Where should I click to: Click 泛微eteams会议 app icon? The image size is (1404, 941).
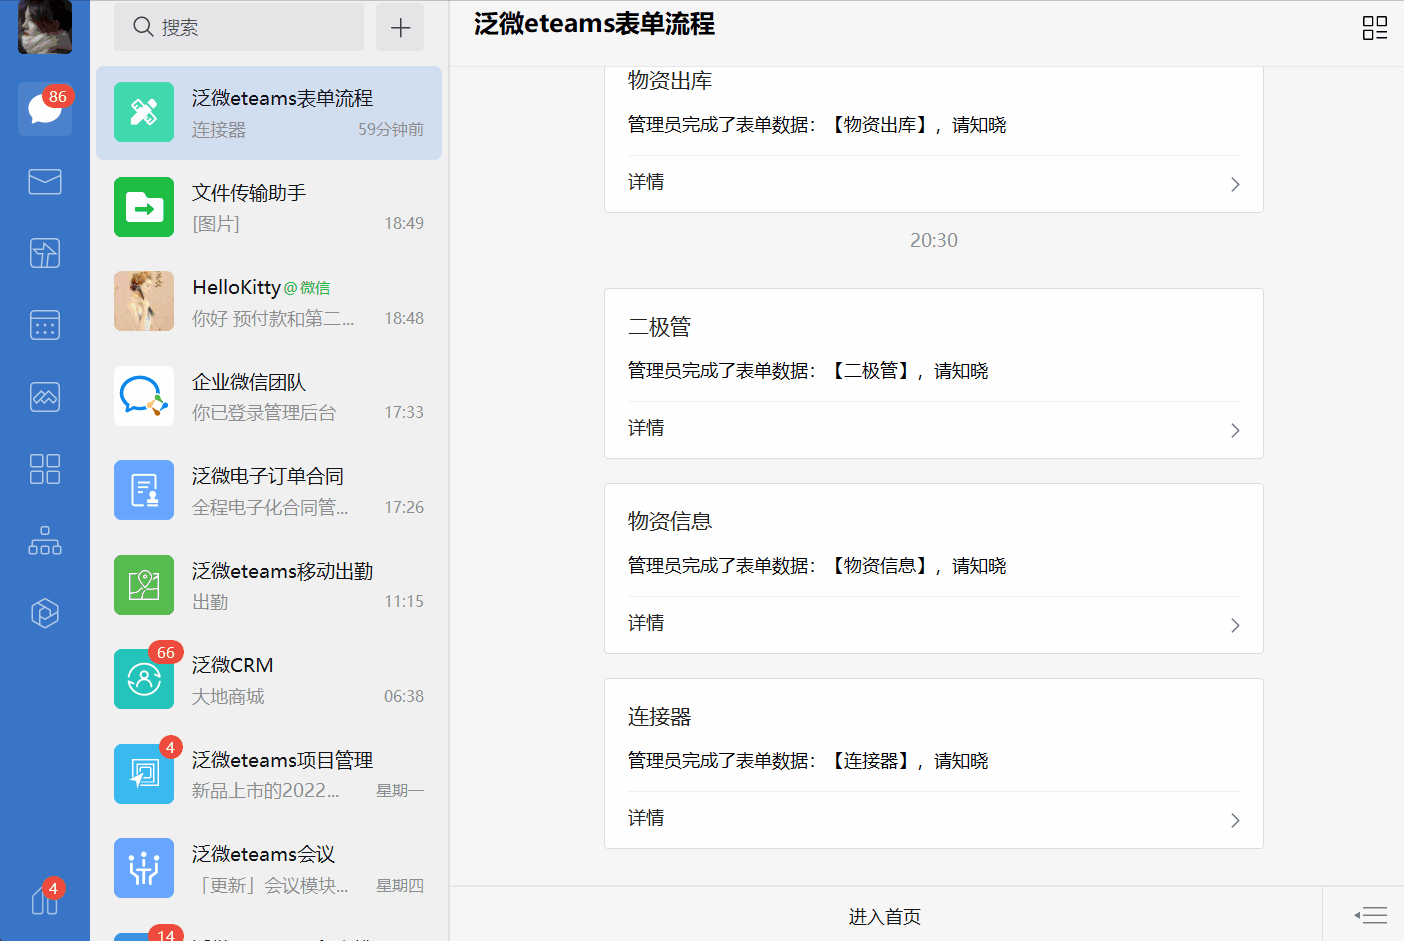click(144, 868)
